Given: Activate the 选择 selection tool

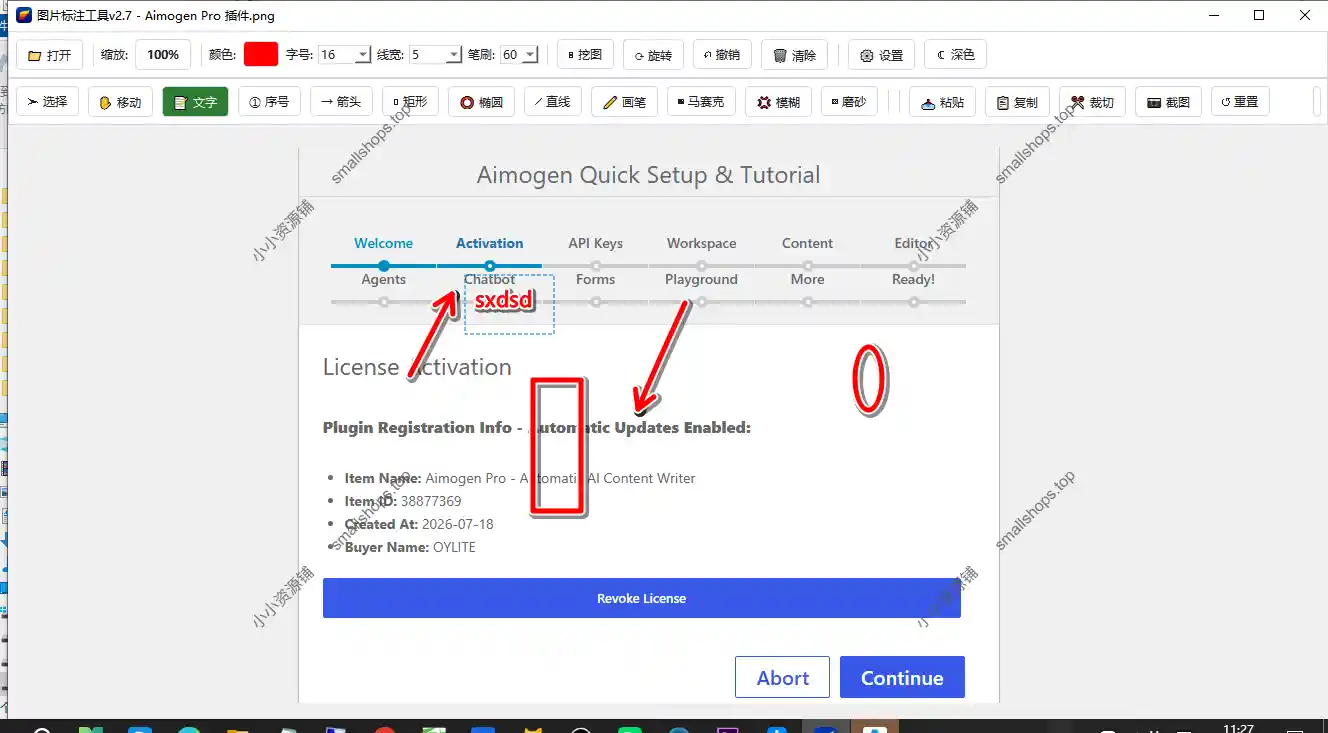Looking at the screenshot, I should [48, 102].
